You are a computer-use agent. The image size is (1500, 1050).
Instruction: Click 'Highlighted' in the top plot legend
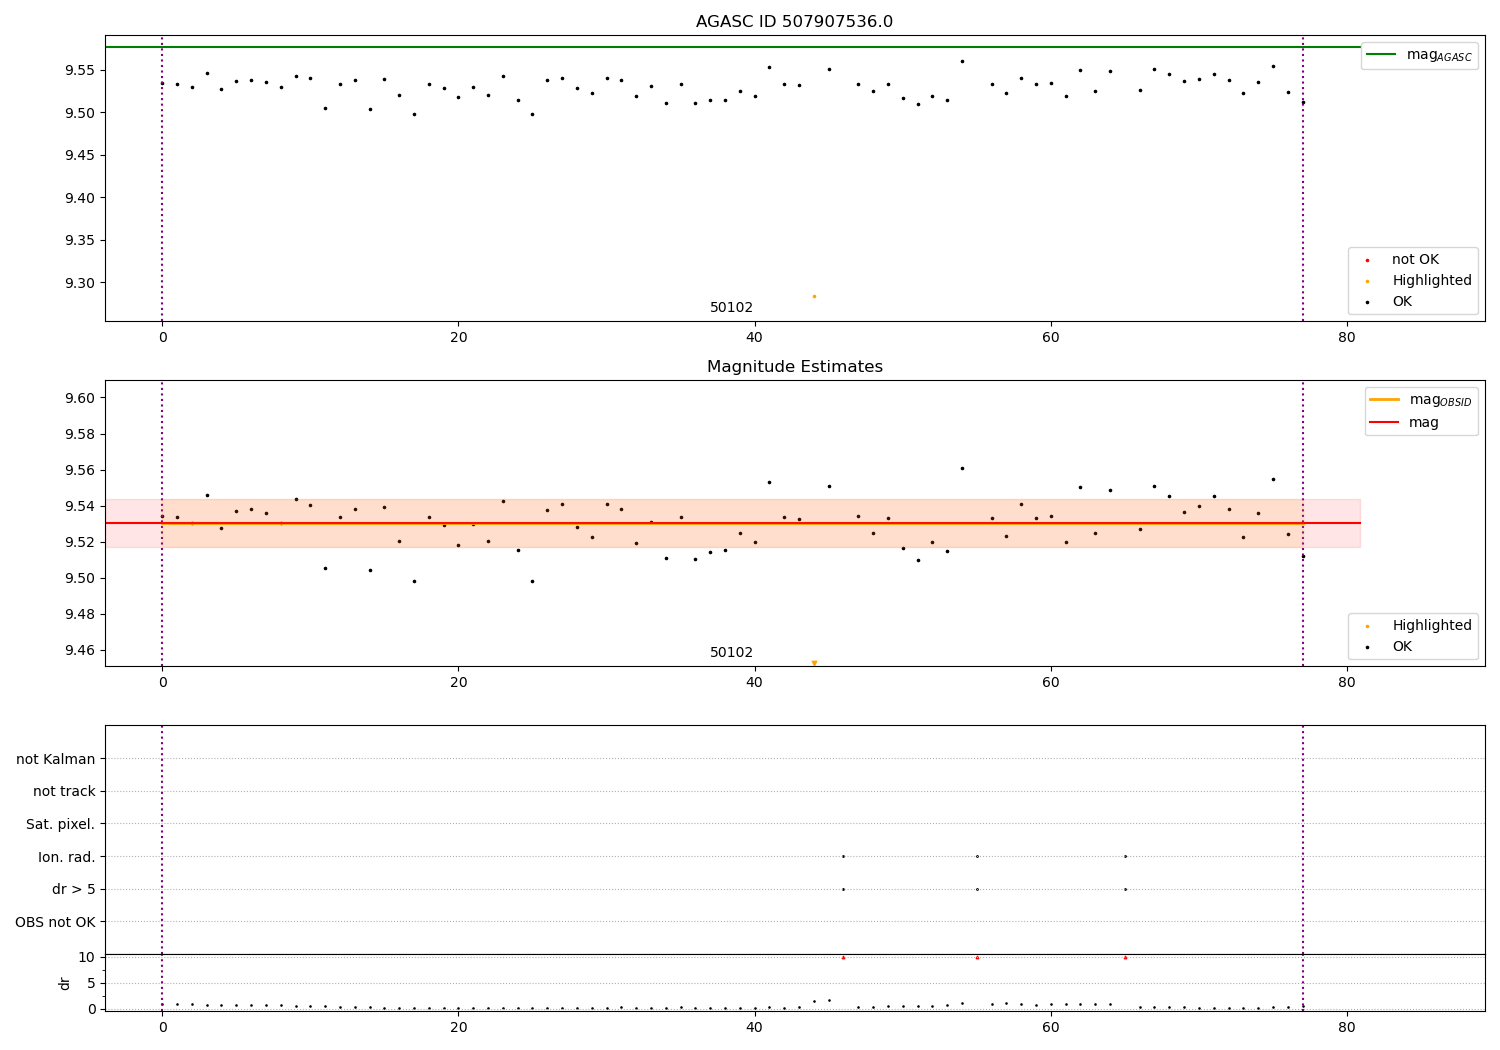1431,281
